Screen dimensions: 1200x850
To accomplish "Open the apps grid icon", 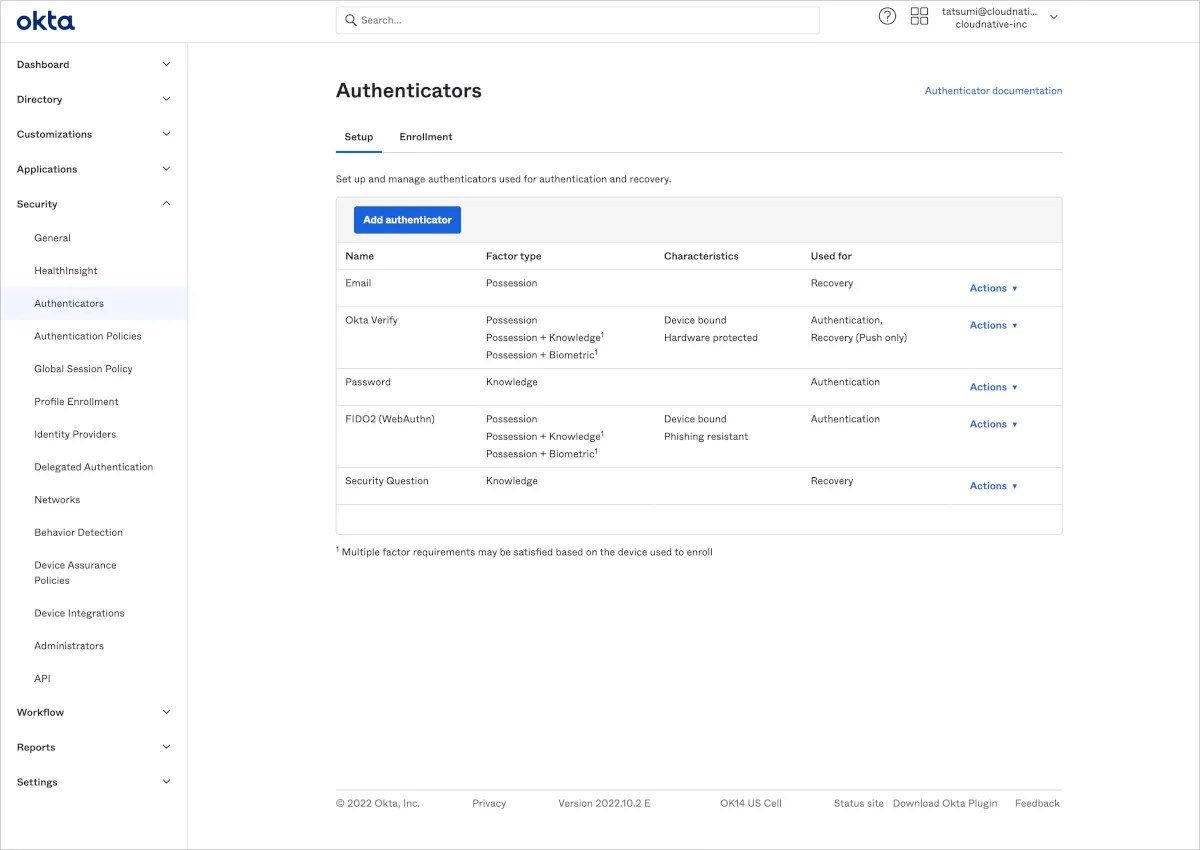I will [919, 16].
